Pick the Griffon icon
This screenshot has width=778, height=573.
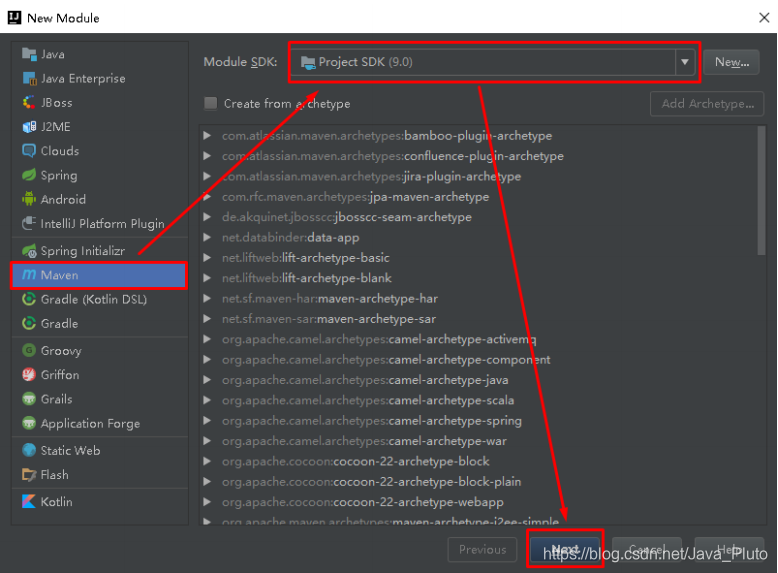(29, 375)
